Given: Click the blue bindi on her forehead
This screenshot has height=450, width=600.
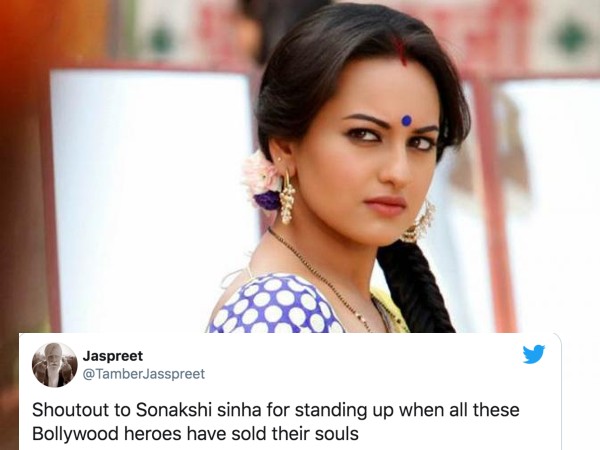Looking at the screenshot, I should [406, 121].
